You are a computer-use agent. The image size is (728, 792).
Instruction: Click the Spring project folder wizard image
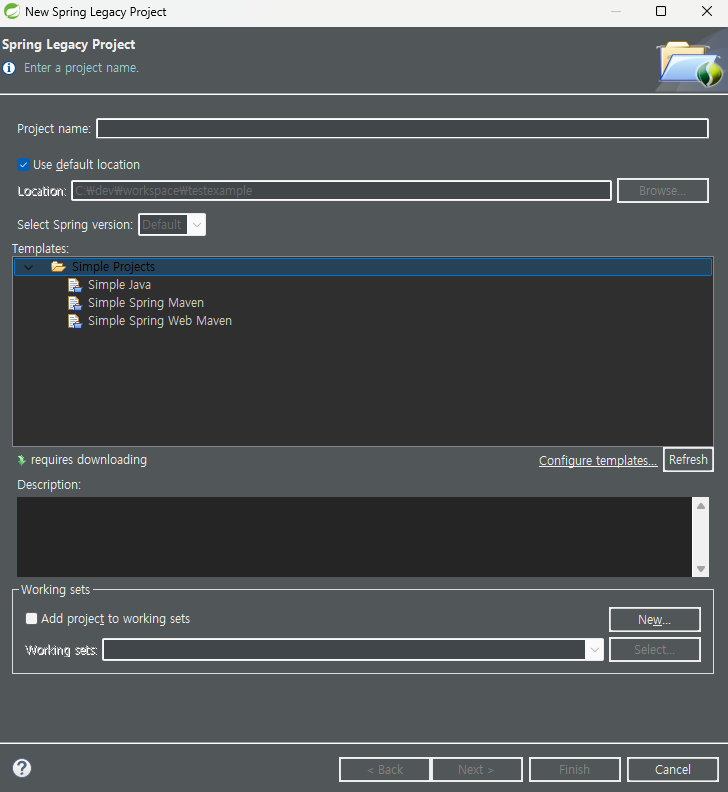pos(690,63)
